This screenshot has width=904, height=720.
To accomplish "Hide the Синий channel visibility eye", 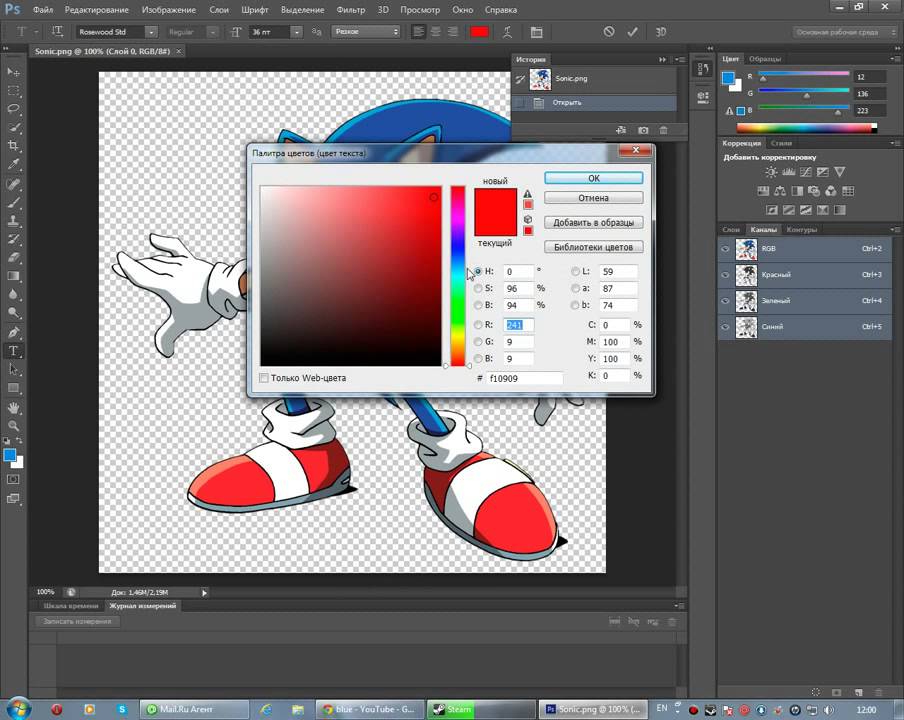I will click(725, 327).
